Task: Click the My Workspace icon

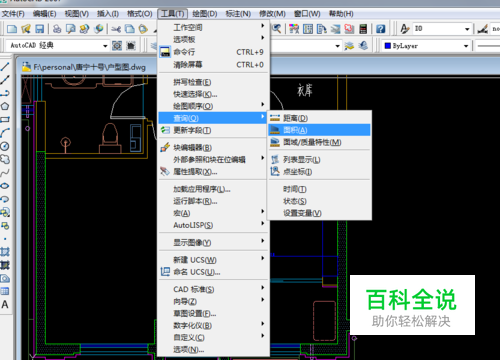Action: [131, 45]
